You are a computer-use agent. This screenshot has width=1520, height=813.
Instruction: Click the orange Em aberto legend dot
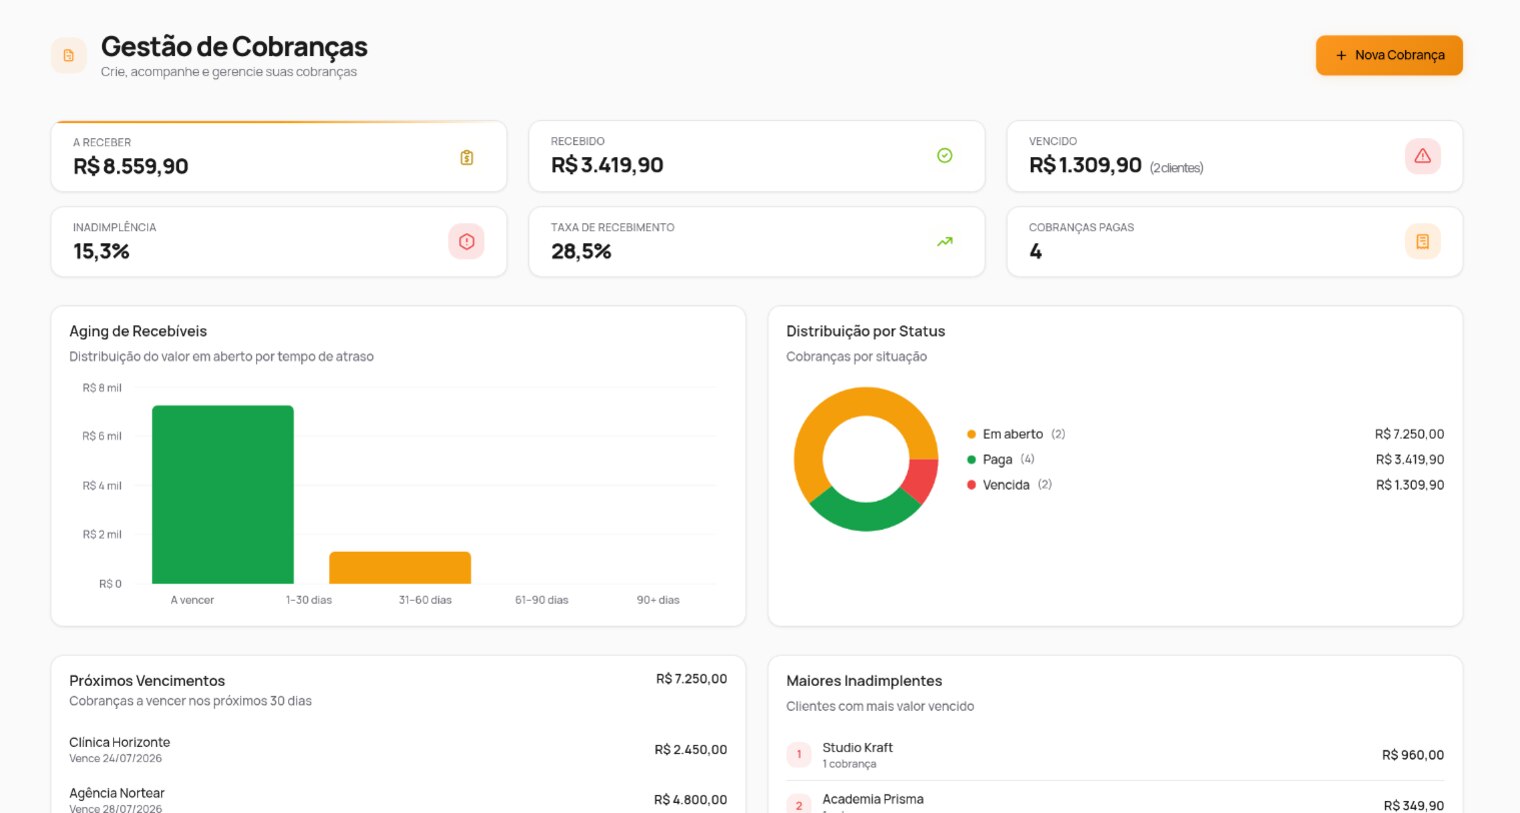click(971, 434)
